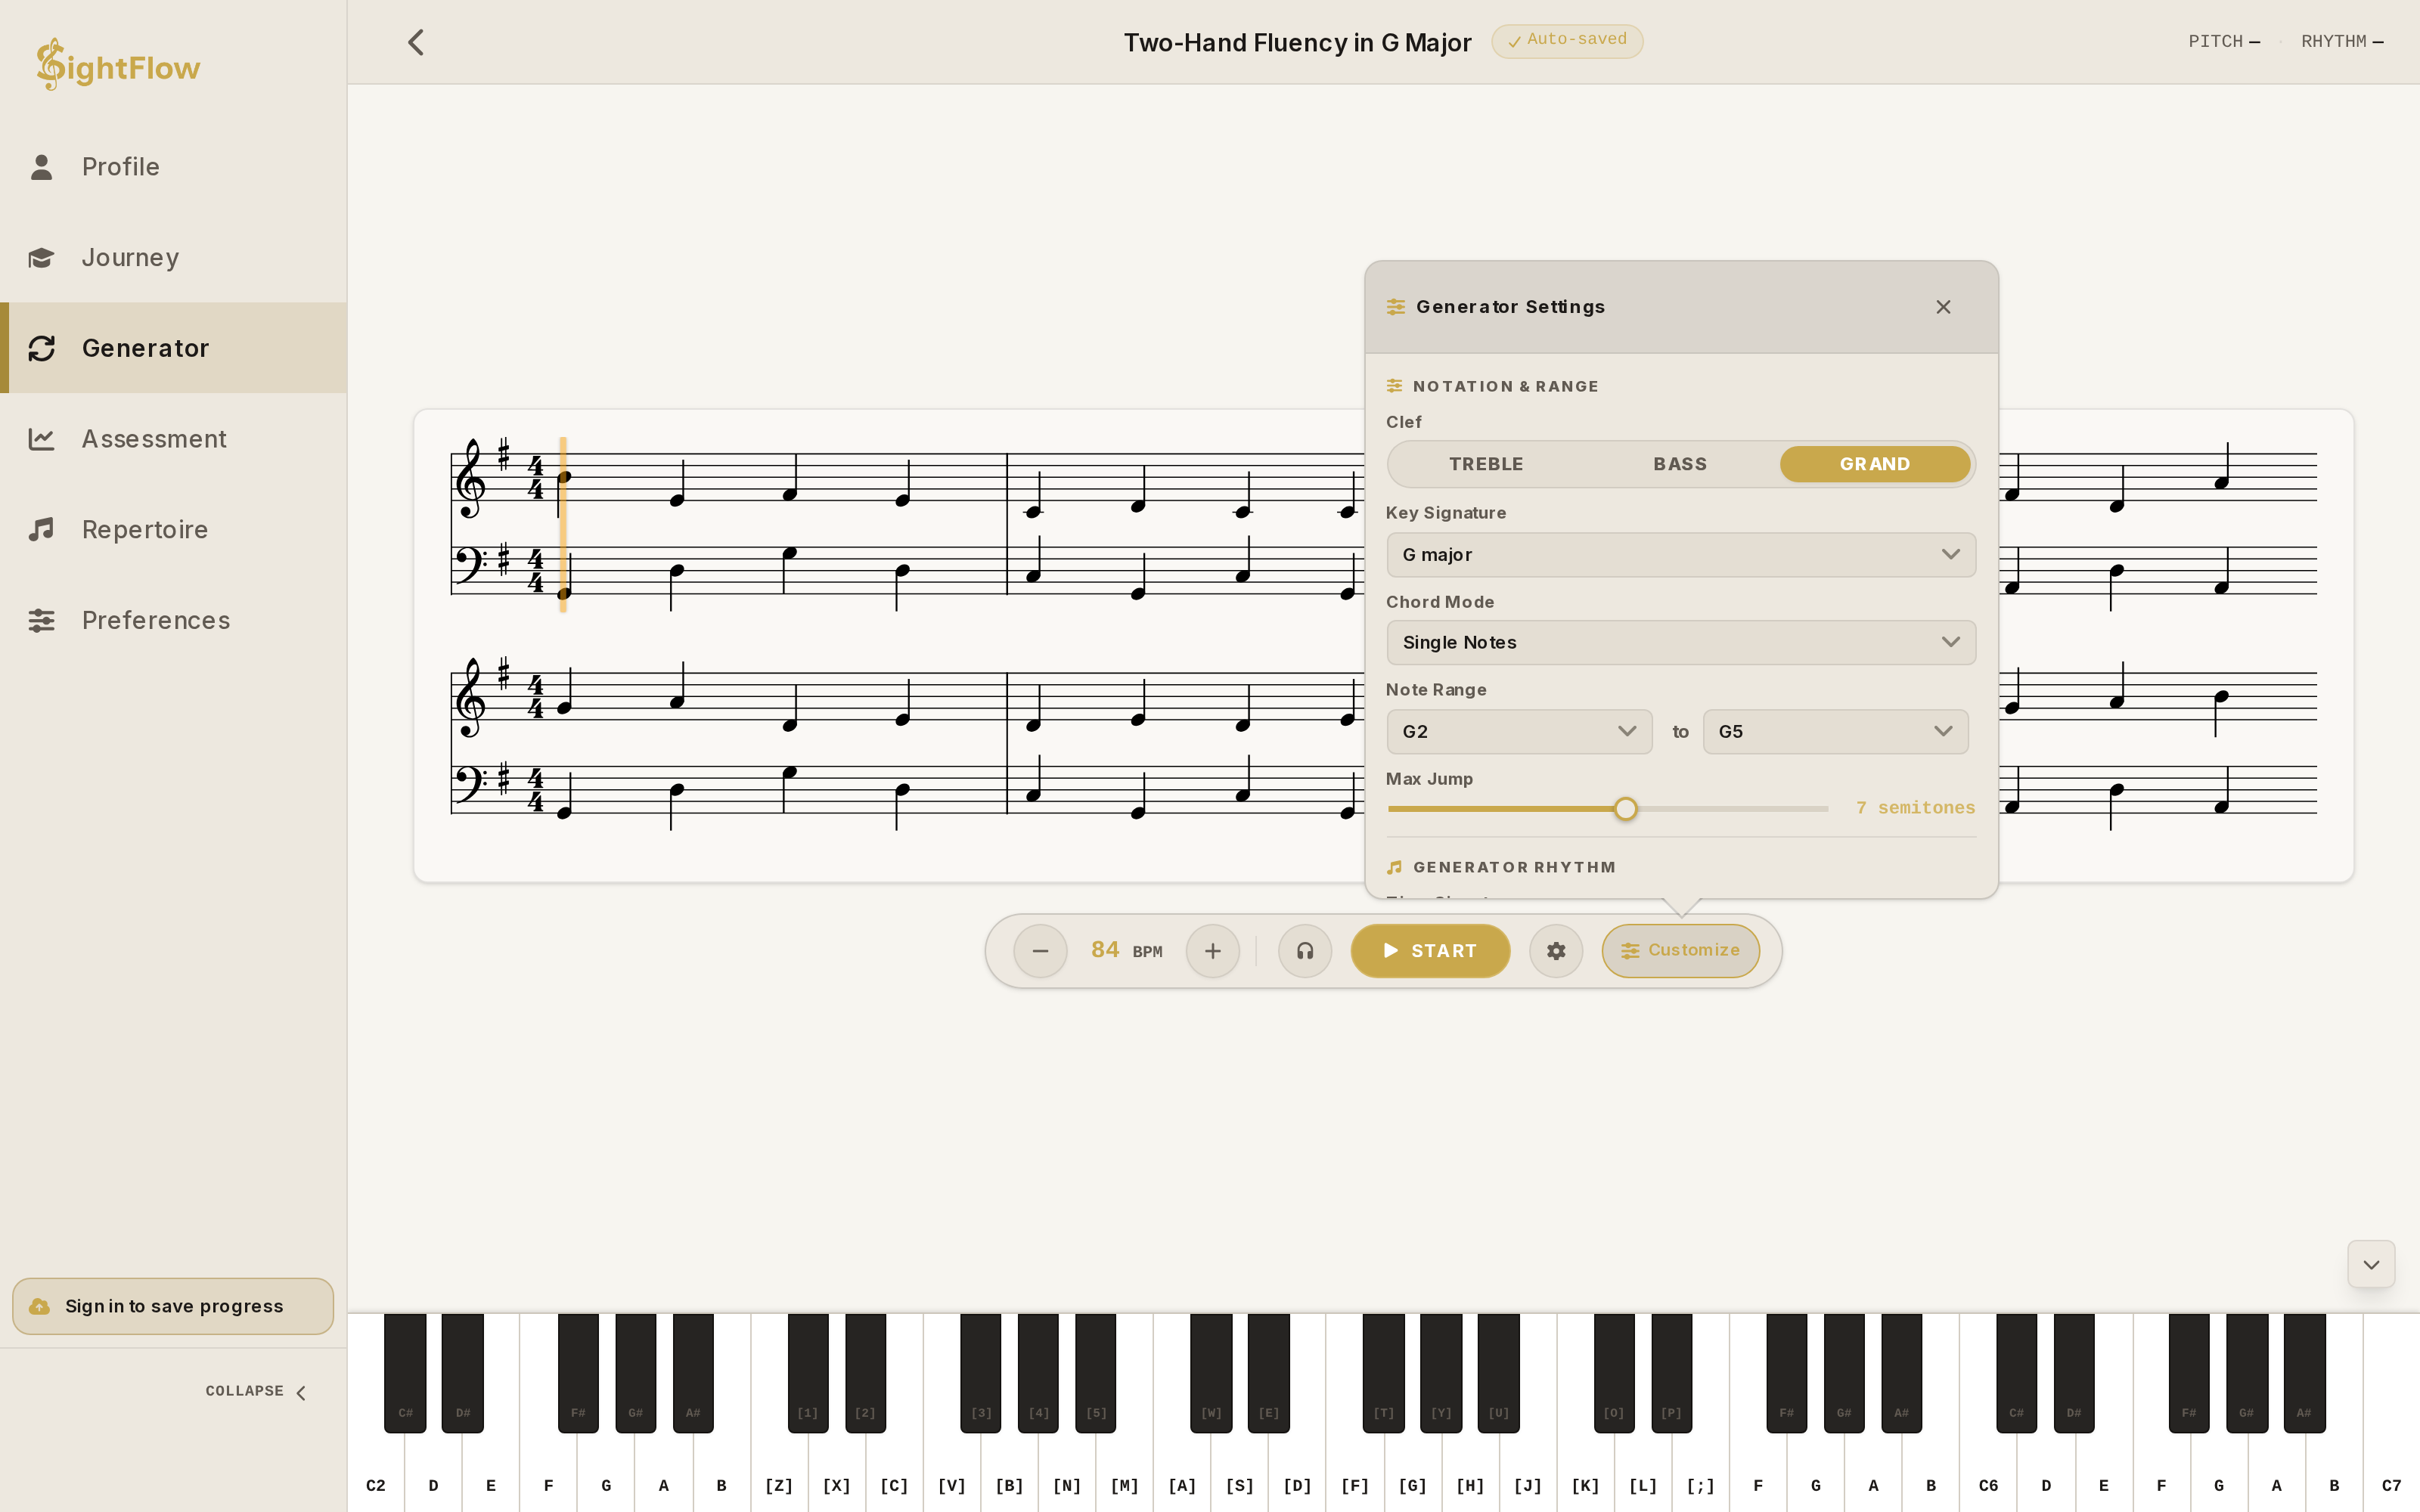Open the Key Signature G major dropdown
This screenshot has height=1512, width=2420.
pos(1681,555)
